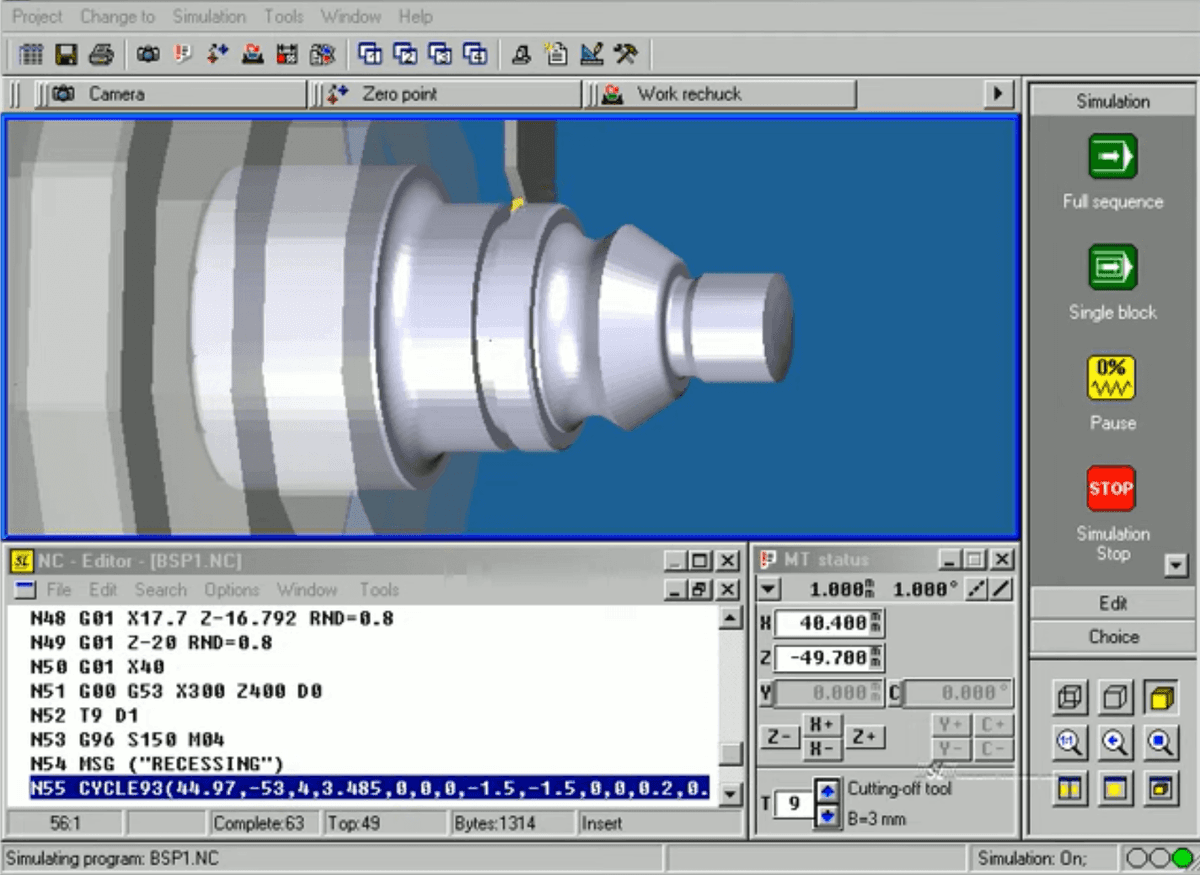The width and height of the screenshot is (1200, 875).
Task: Expand the Simulation panel down arrow
Action: click(x=1176, y=566)
